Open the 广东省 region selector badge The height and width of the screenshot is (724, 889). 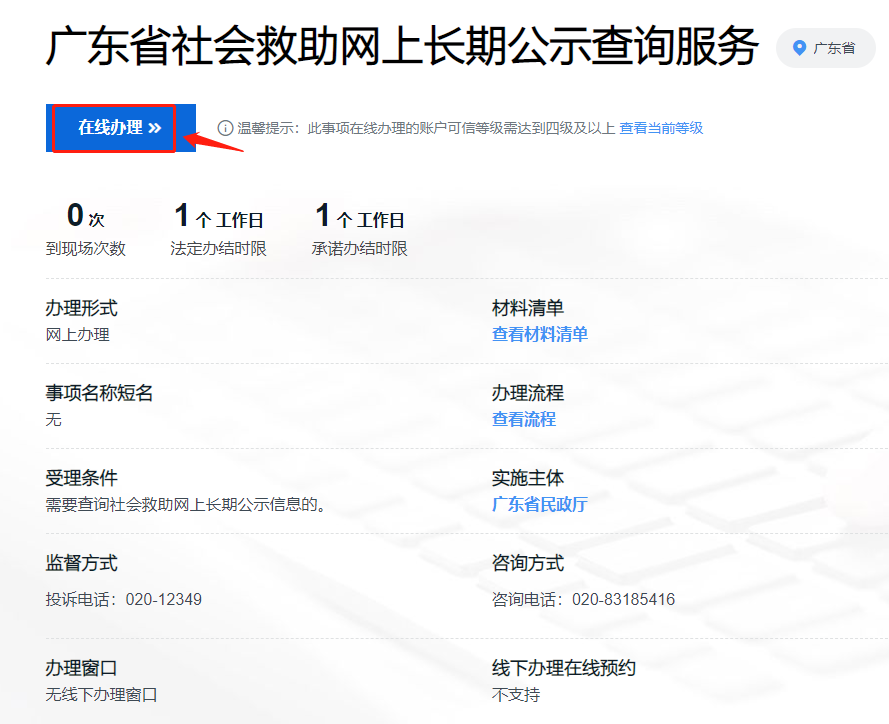coord(825,48)
